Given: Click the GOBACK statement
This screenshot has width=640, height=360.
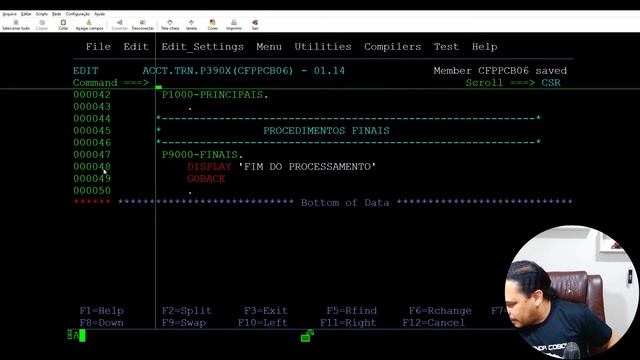Looking at the screenshot, I should [x=206, y=179].
